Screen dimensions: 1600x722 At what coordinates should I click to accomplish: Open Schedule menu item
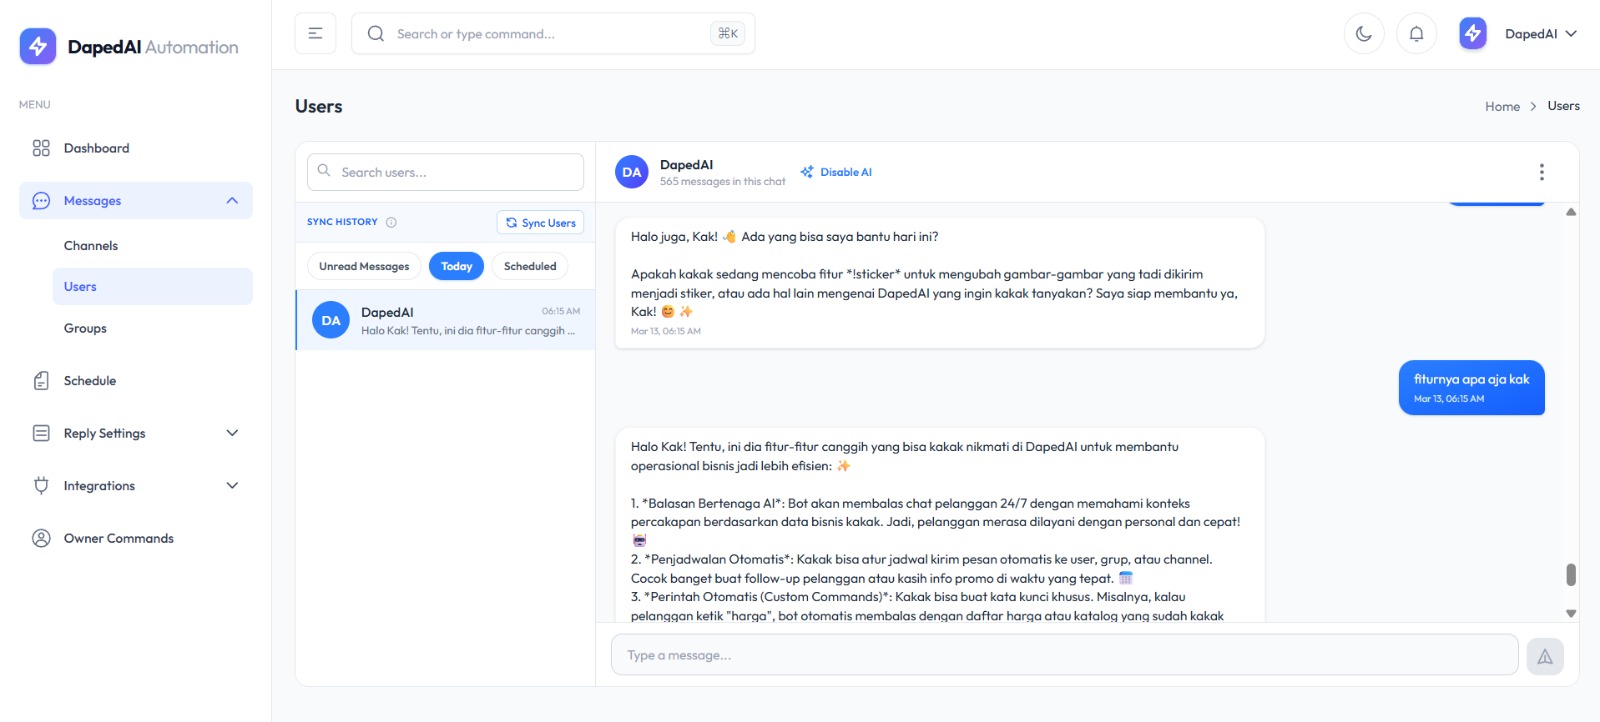pyautogui.click(x=136, y=381)
